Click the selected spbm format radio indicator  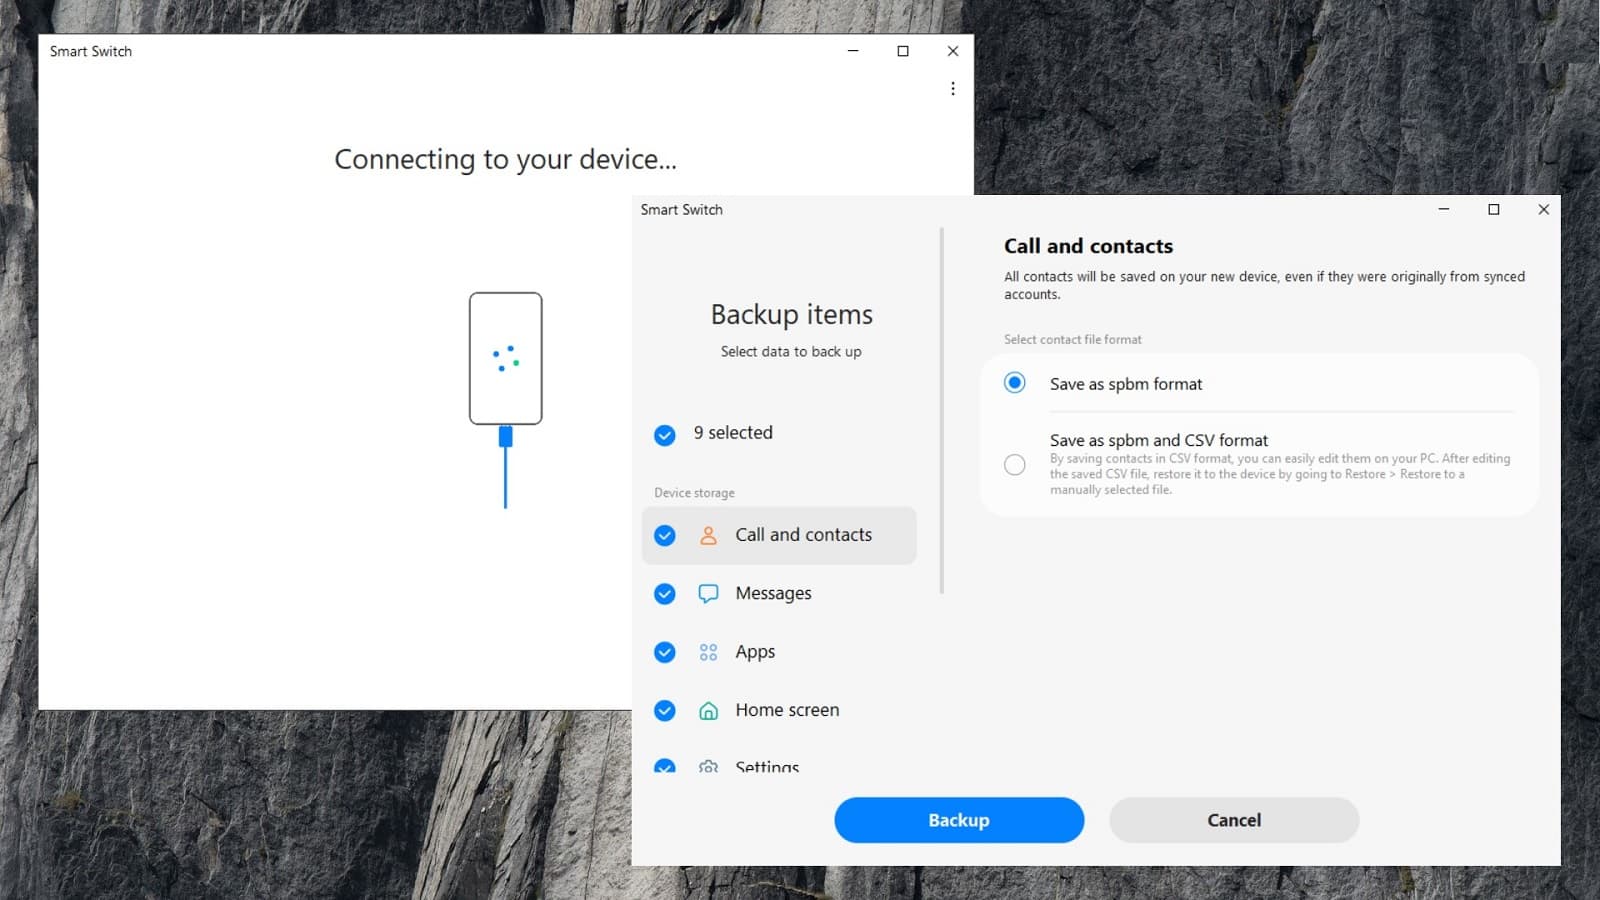tap(1014, 383)
